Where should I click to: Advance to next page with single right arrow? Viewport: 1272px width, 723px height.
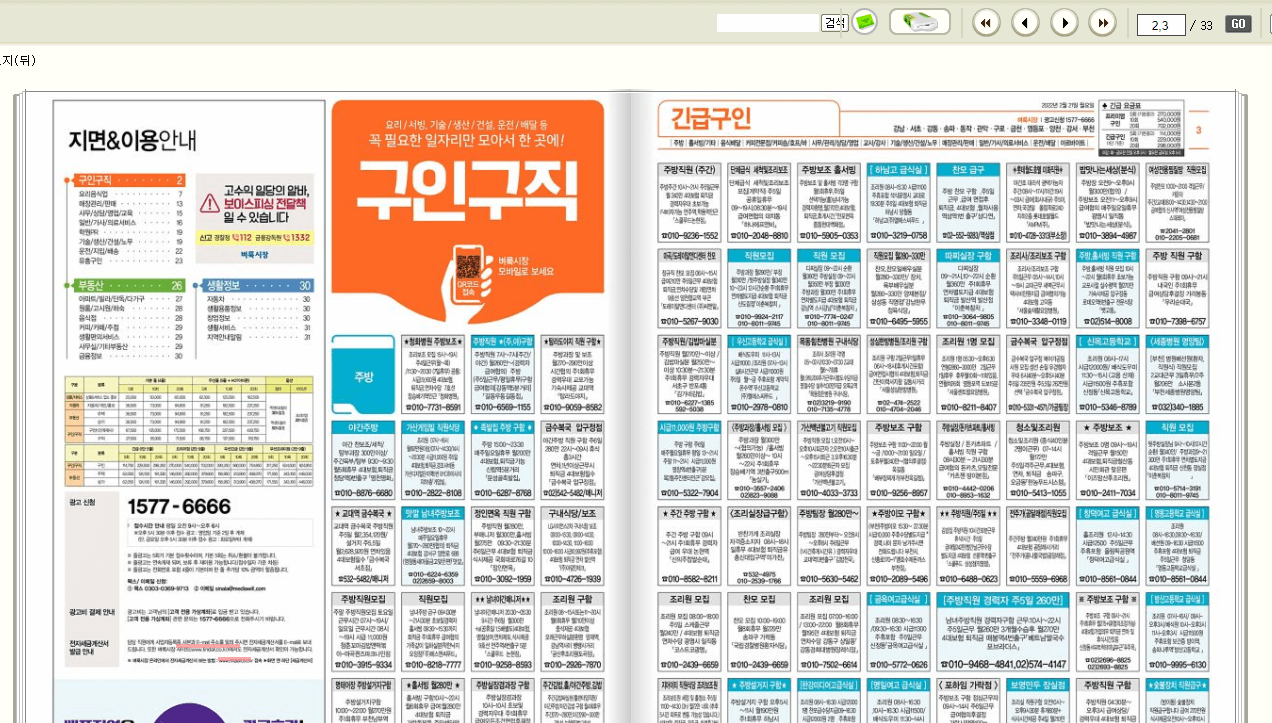coord(1064,23)
